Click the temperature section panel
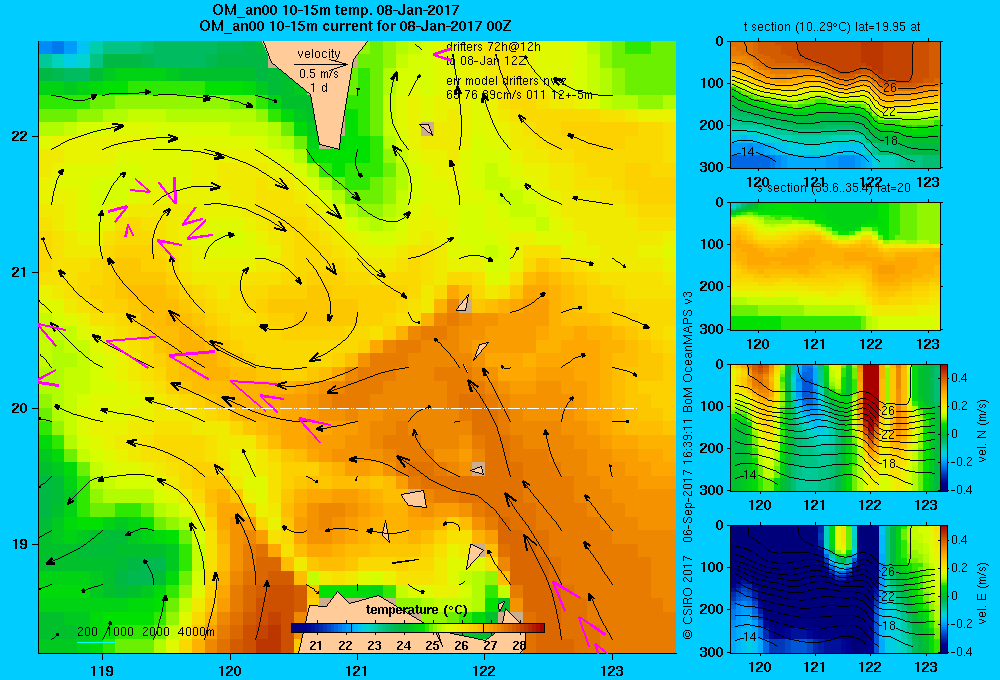The width and height of the screenshot is (1000, 680). [835, 105]
